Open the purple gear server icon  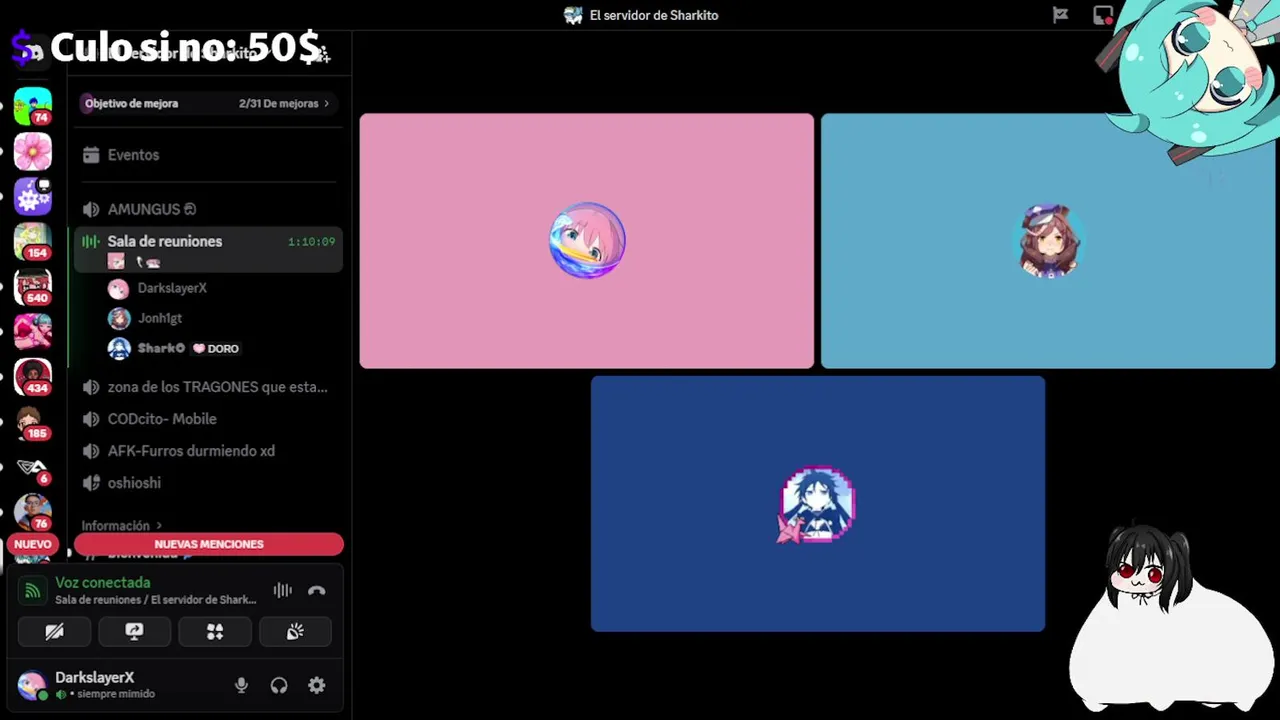click(x=32, y=196)
